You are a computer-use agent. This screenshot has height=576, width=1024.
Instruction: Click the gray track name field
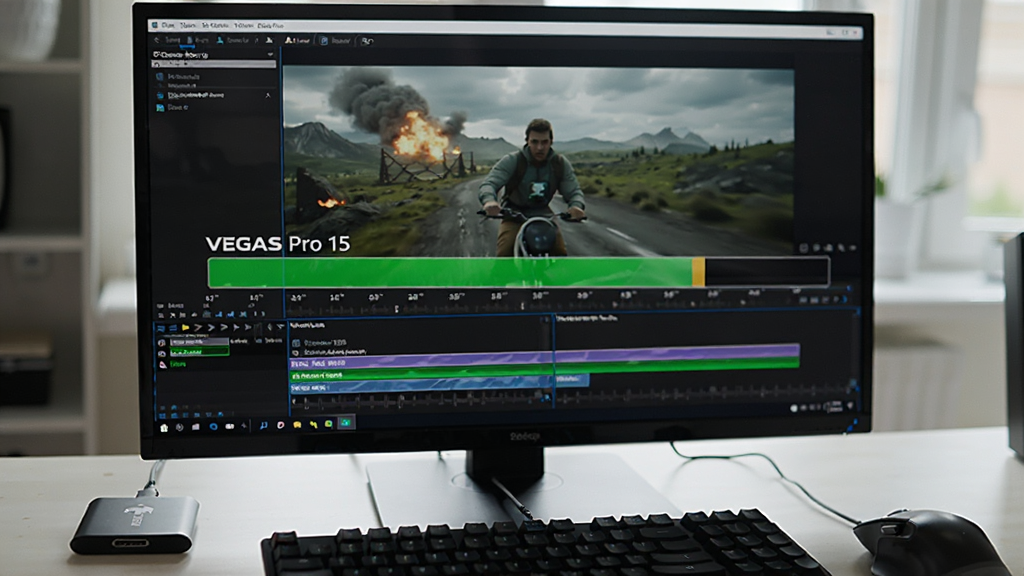199,342
